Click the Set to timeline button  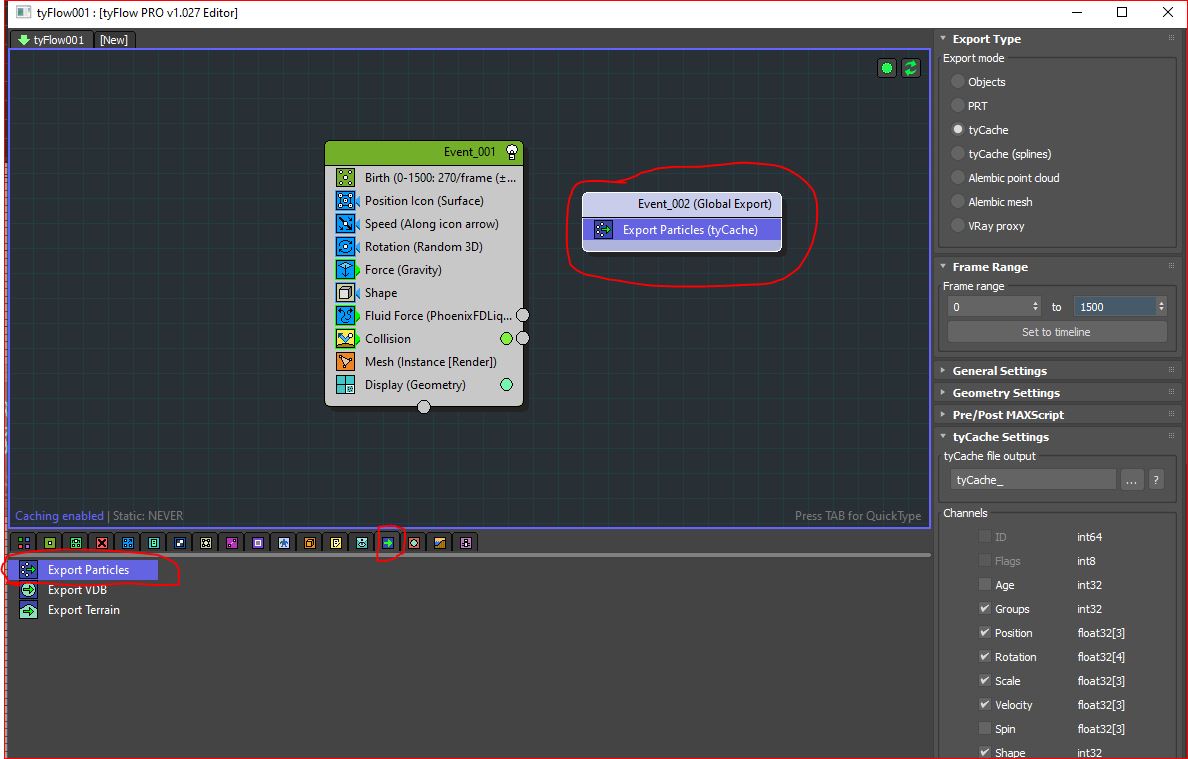(x=1056, y=332)
